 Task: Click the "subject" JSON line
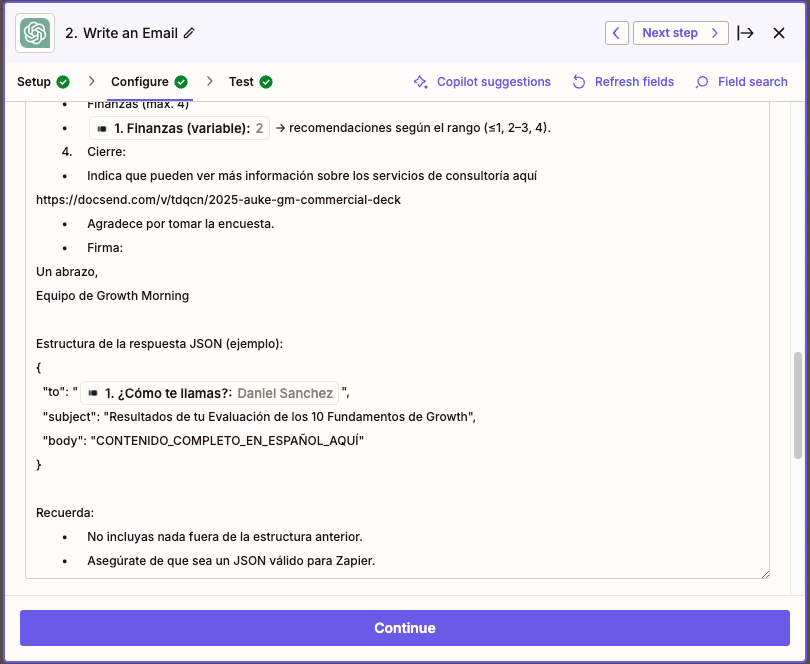click(x=259, y=416)
